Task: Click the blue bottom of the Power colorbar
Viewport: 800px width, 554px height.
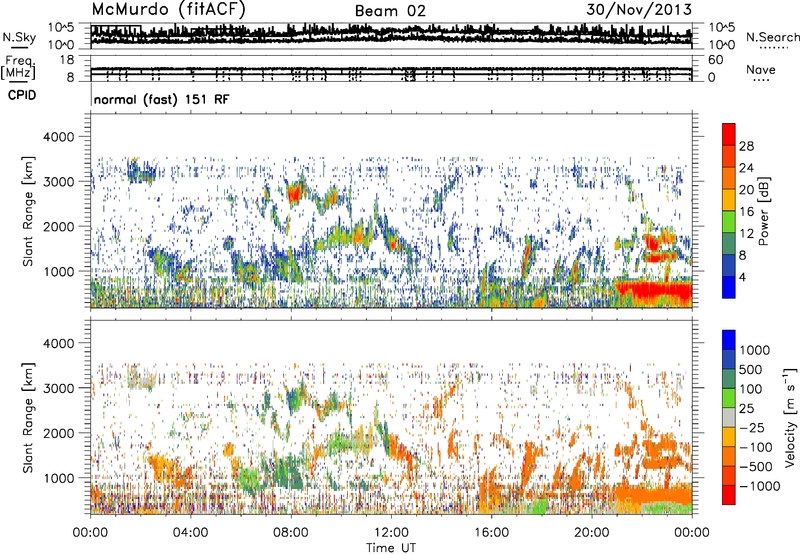Action: pyautogui.click(x=729, y=288)
